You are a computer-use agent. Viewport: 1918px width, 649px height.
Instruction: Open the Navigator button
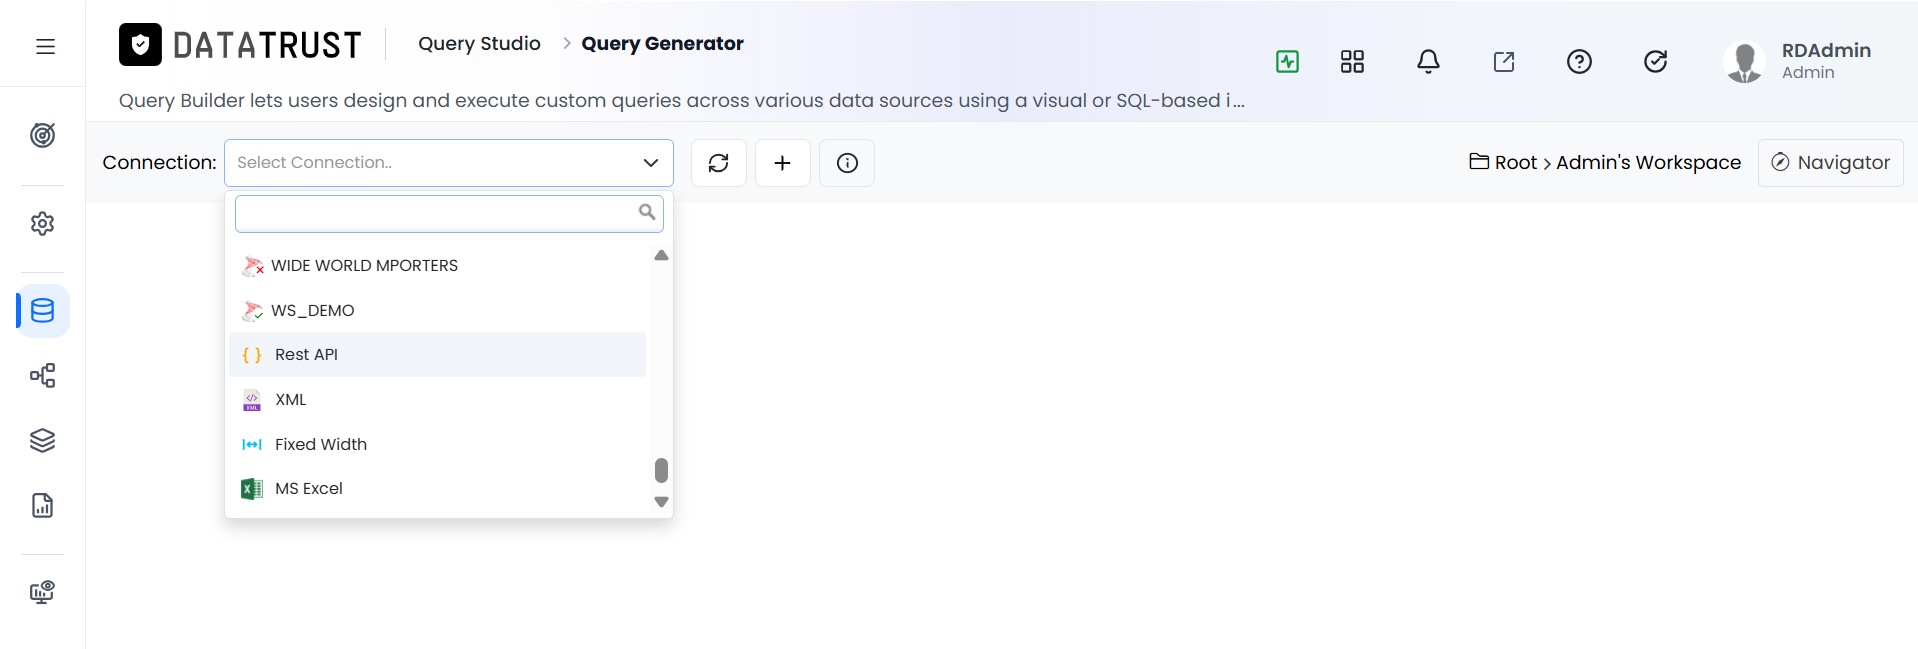[1830, 163]
